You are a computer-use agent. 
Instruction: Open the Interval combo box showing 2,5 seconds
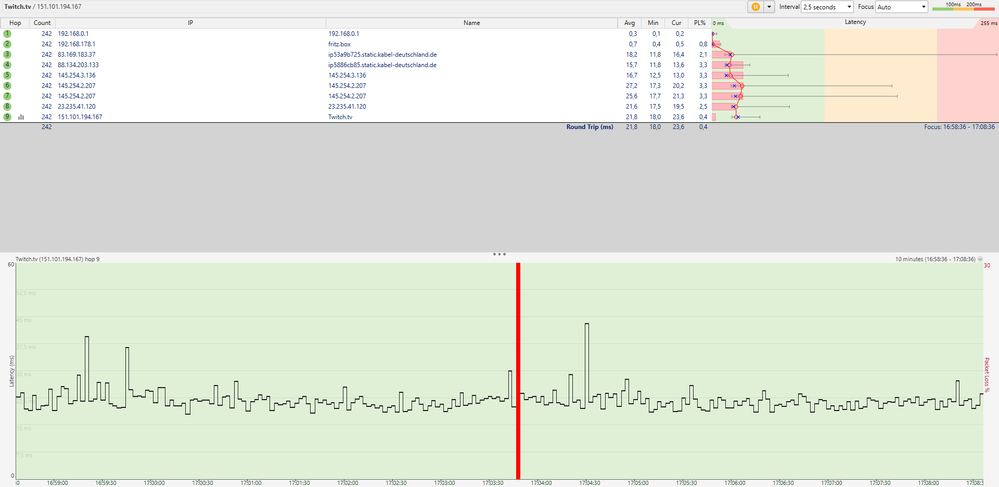click(827, 6)
